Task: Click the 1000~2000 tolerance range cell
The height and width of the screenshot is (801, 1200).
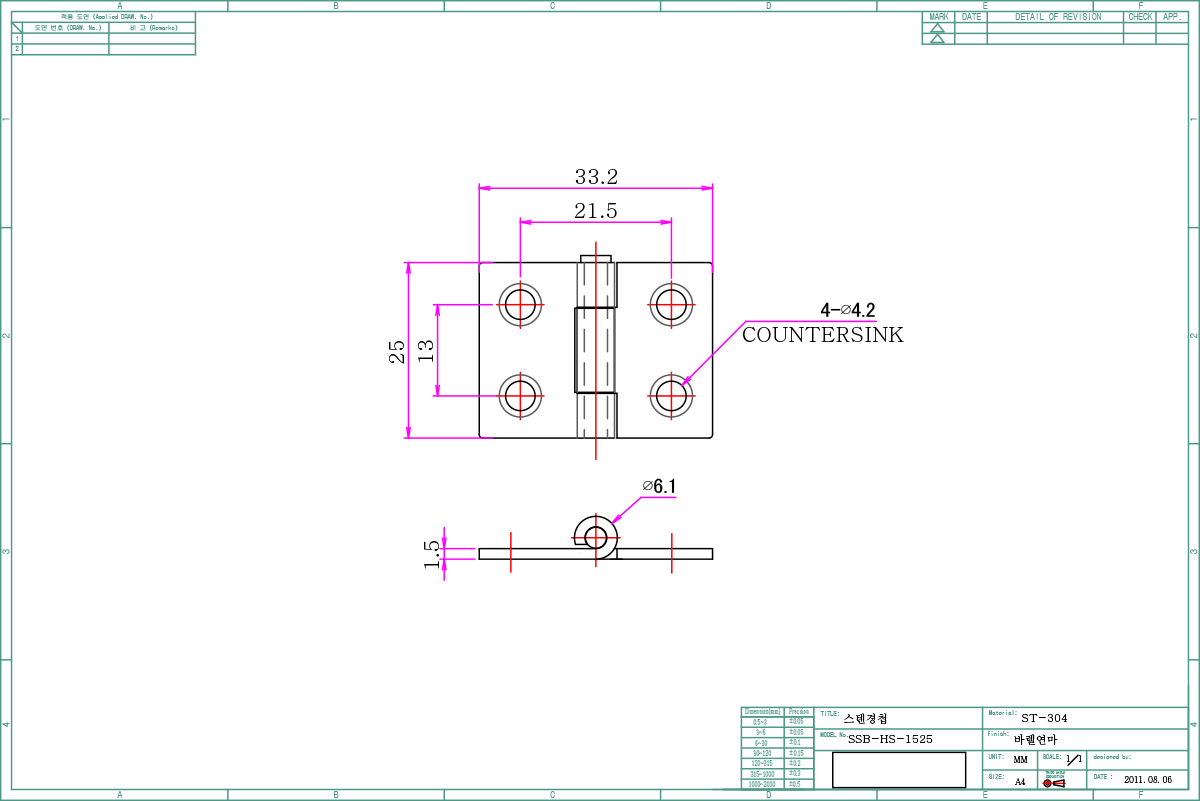Action: [x=761, y=784]
